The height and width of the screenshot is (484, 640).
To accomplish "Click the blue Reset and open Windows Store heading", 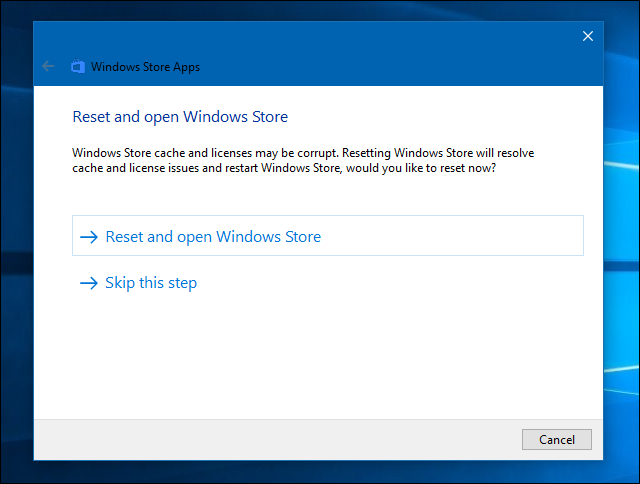I will coord(180,117).
